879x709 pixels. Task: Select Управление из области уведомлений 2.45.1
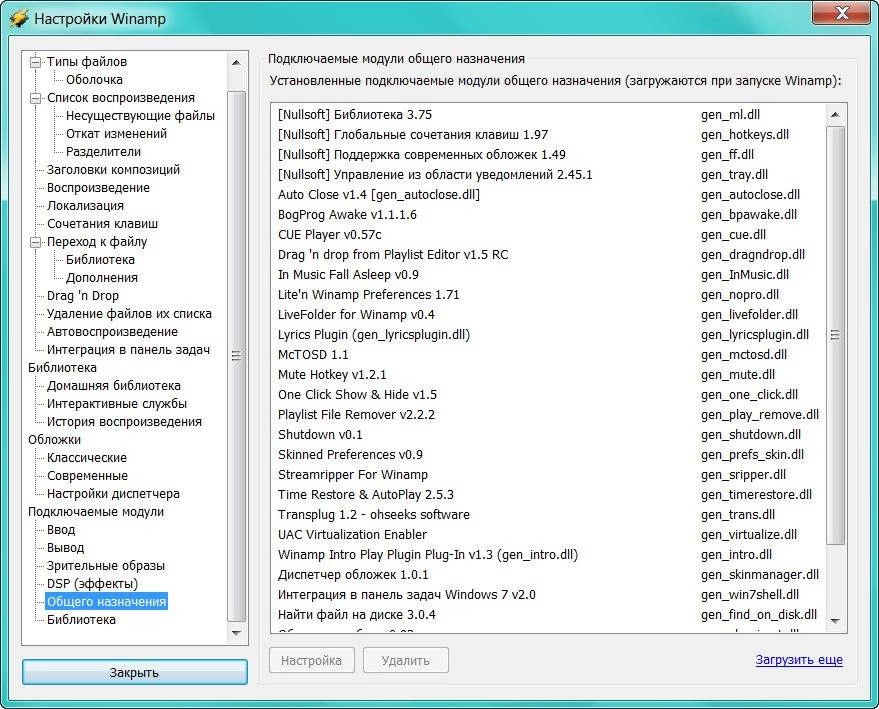point(548,174)
